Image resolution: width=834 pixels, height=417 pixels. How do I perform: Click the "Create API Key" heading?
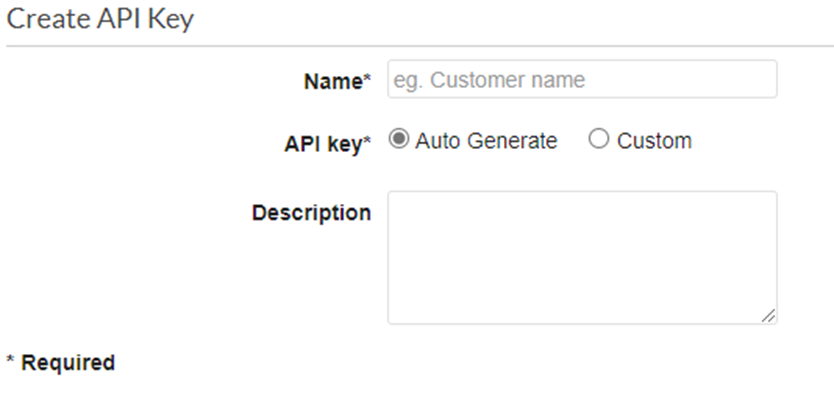pos(100,20)
